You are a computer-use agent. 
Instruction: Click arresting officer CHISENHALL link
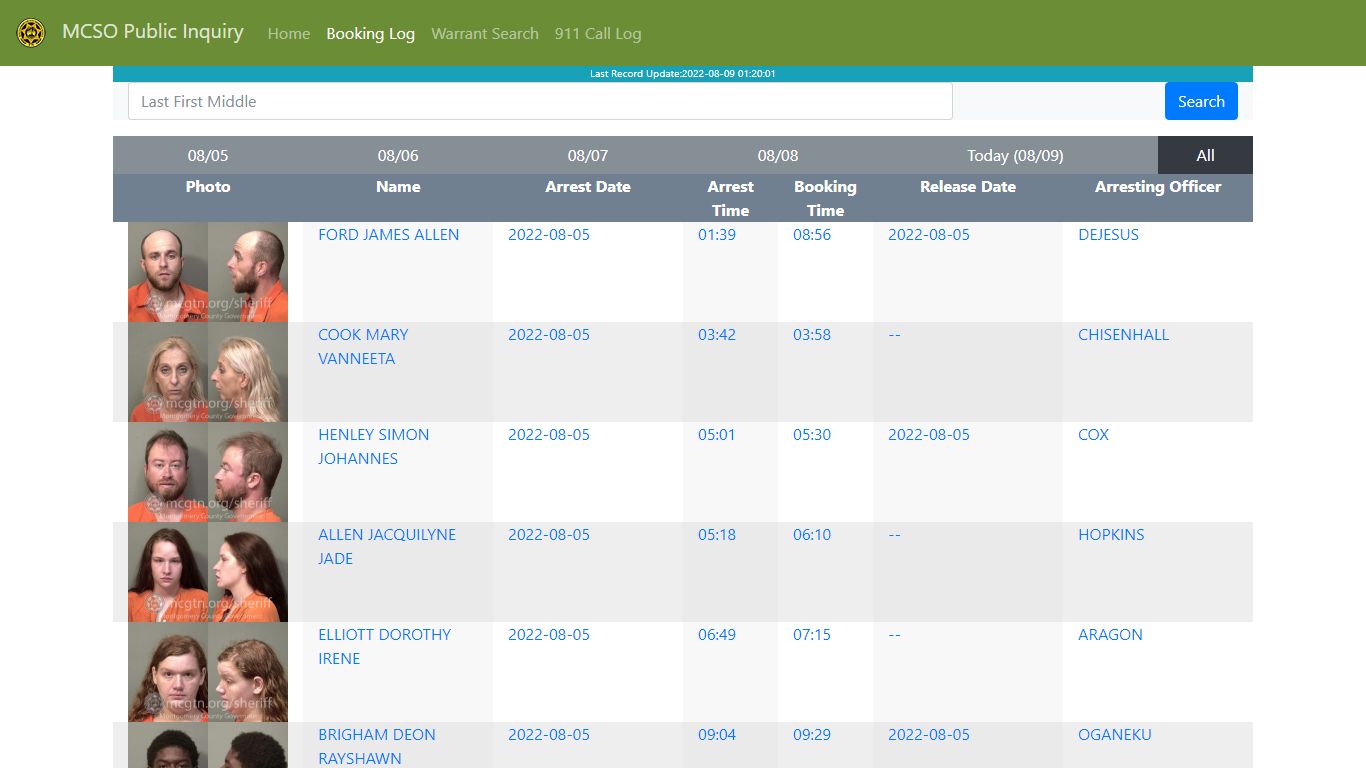tap(1123, 334)
